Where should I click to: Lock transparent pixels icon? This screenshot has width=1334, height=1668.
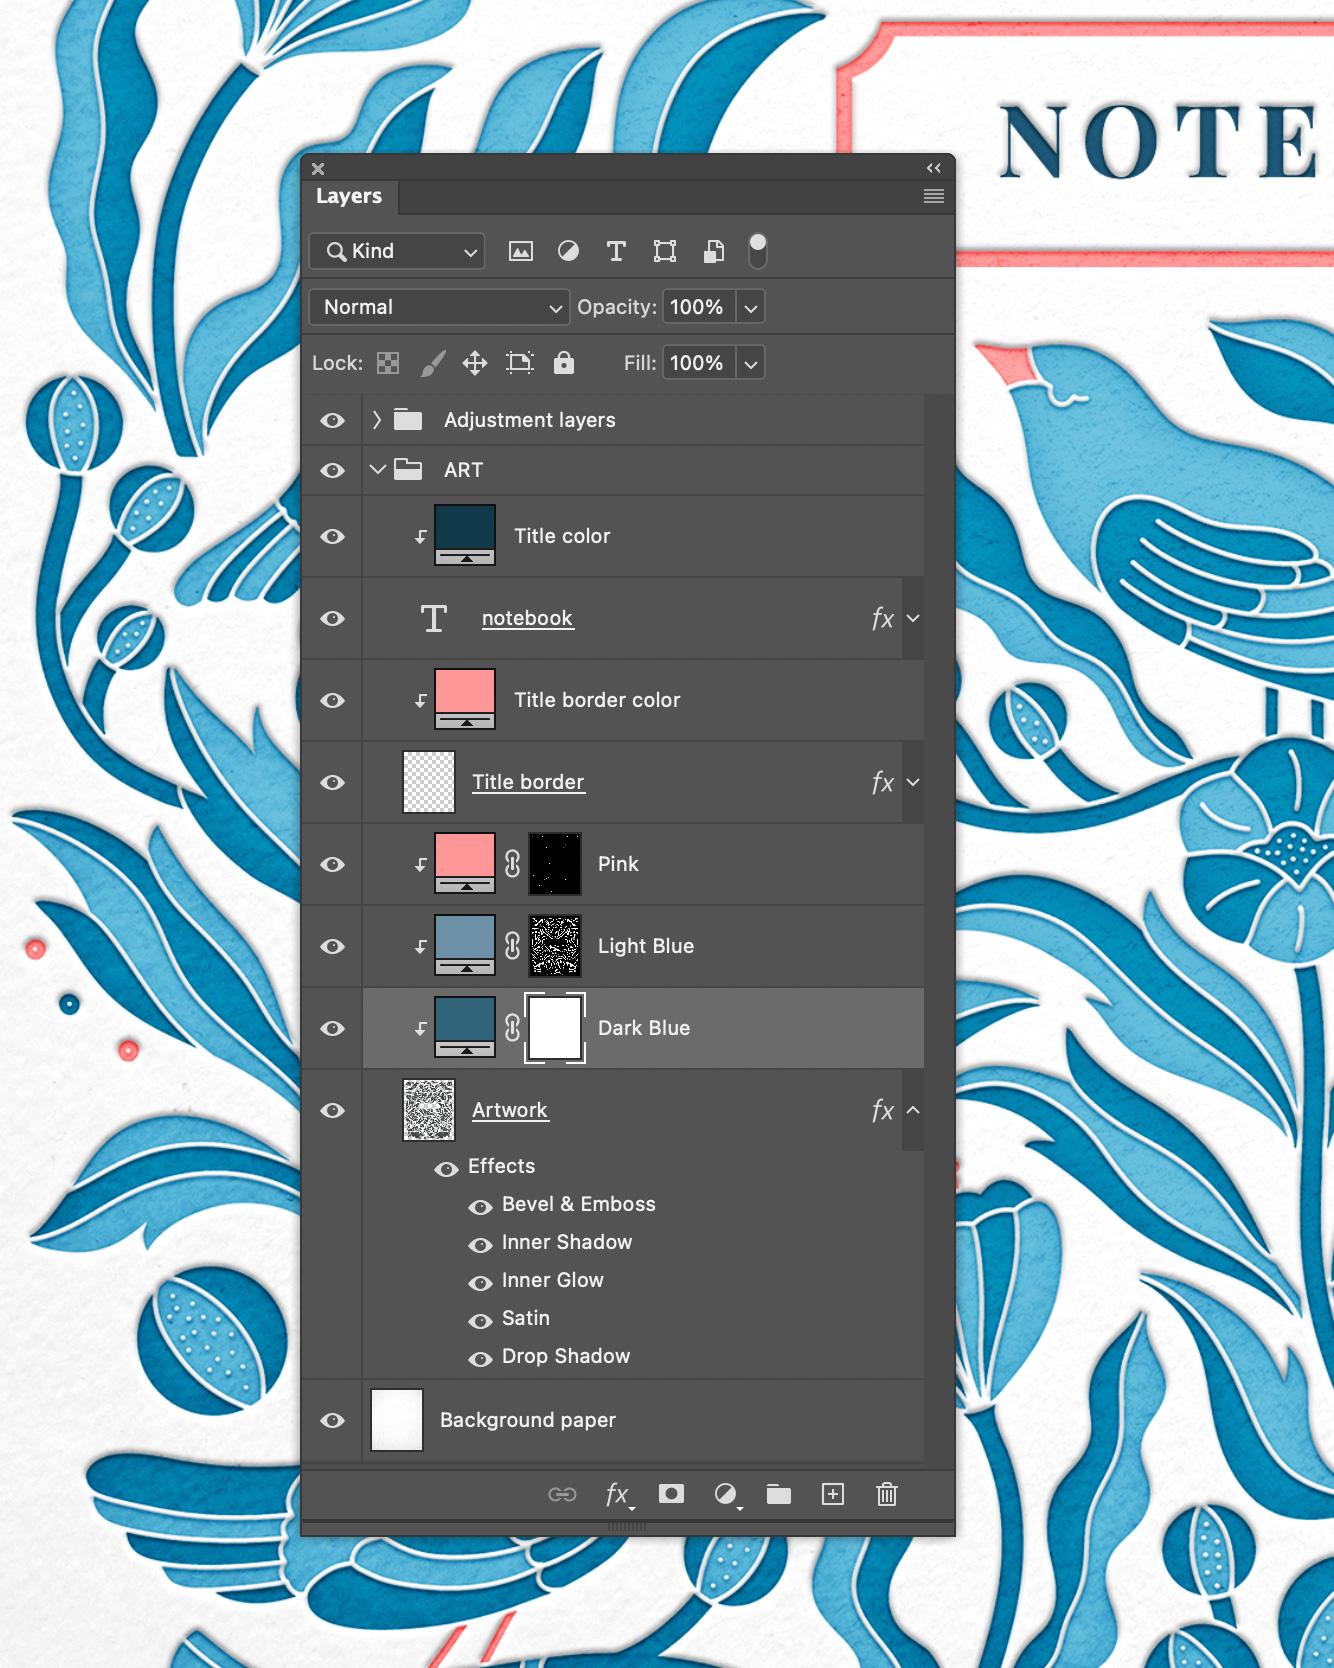388,363
